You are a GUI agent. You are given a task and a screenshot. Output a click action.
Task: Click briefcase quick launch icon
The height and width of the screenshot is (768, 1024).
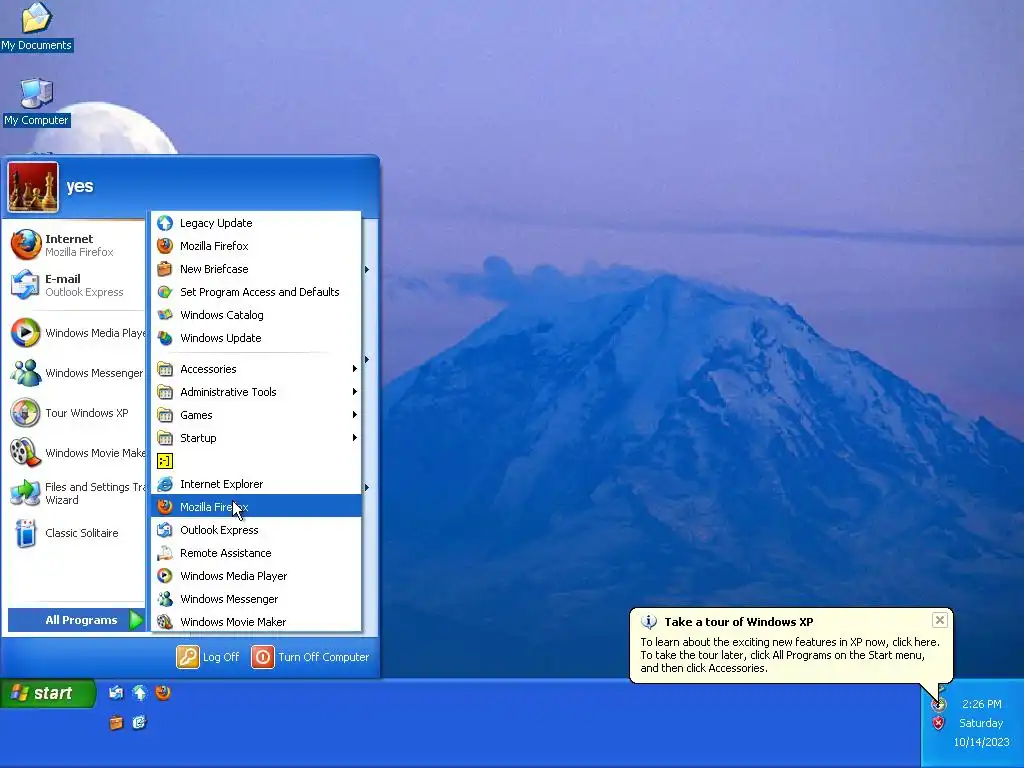tap(116, 722)
